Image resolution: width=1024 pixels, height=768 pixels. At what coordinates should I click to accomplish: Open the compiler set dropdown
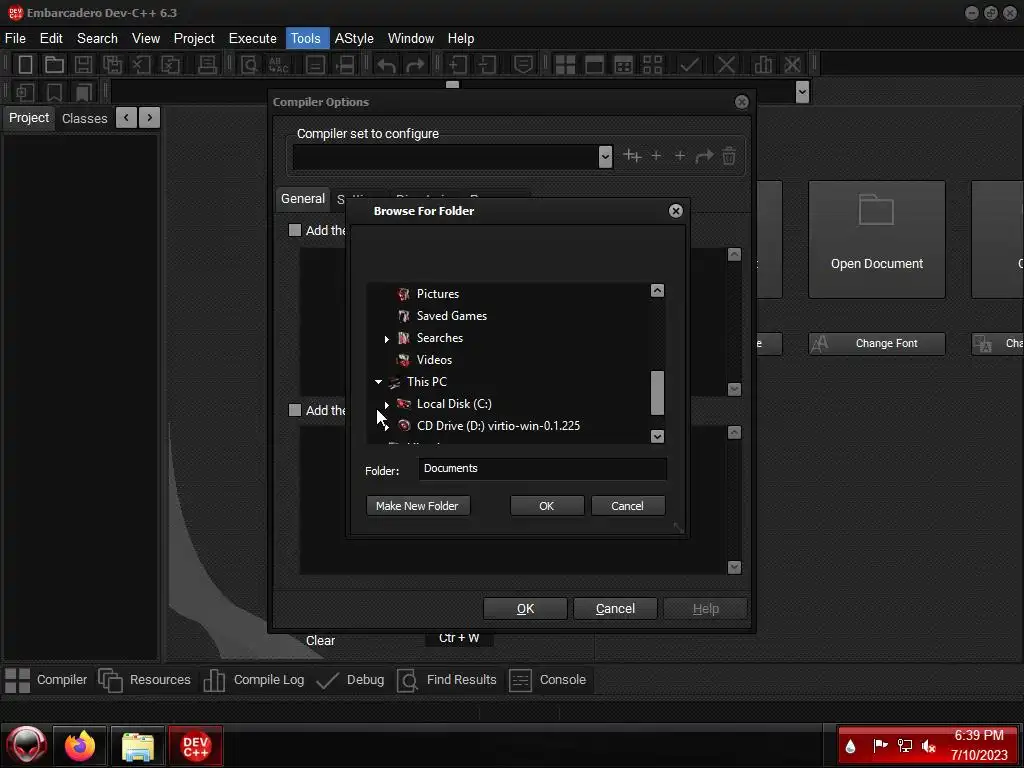click(605, 157)
